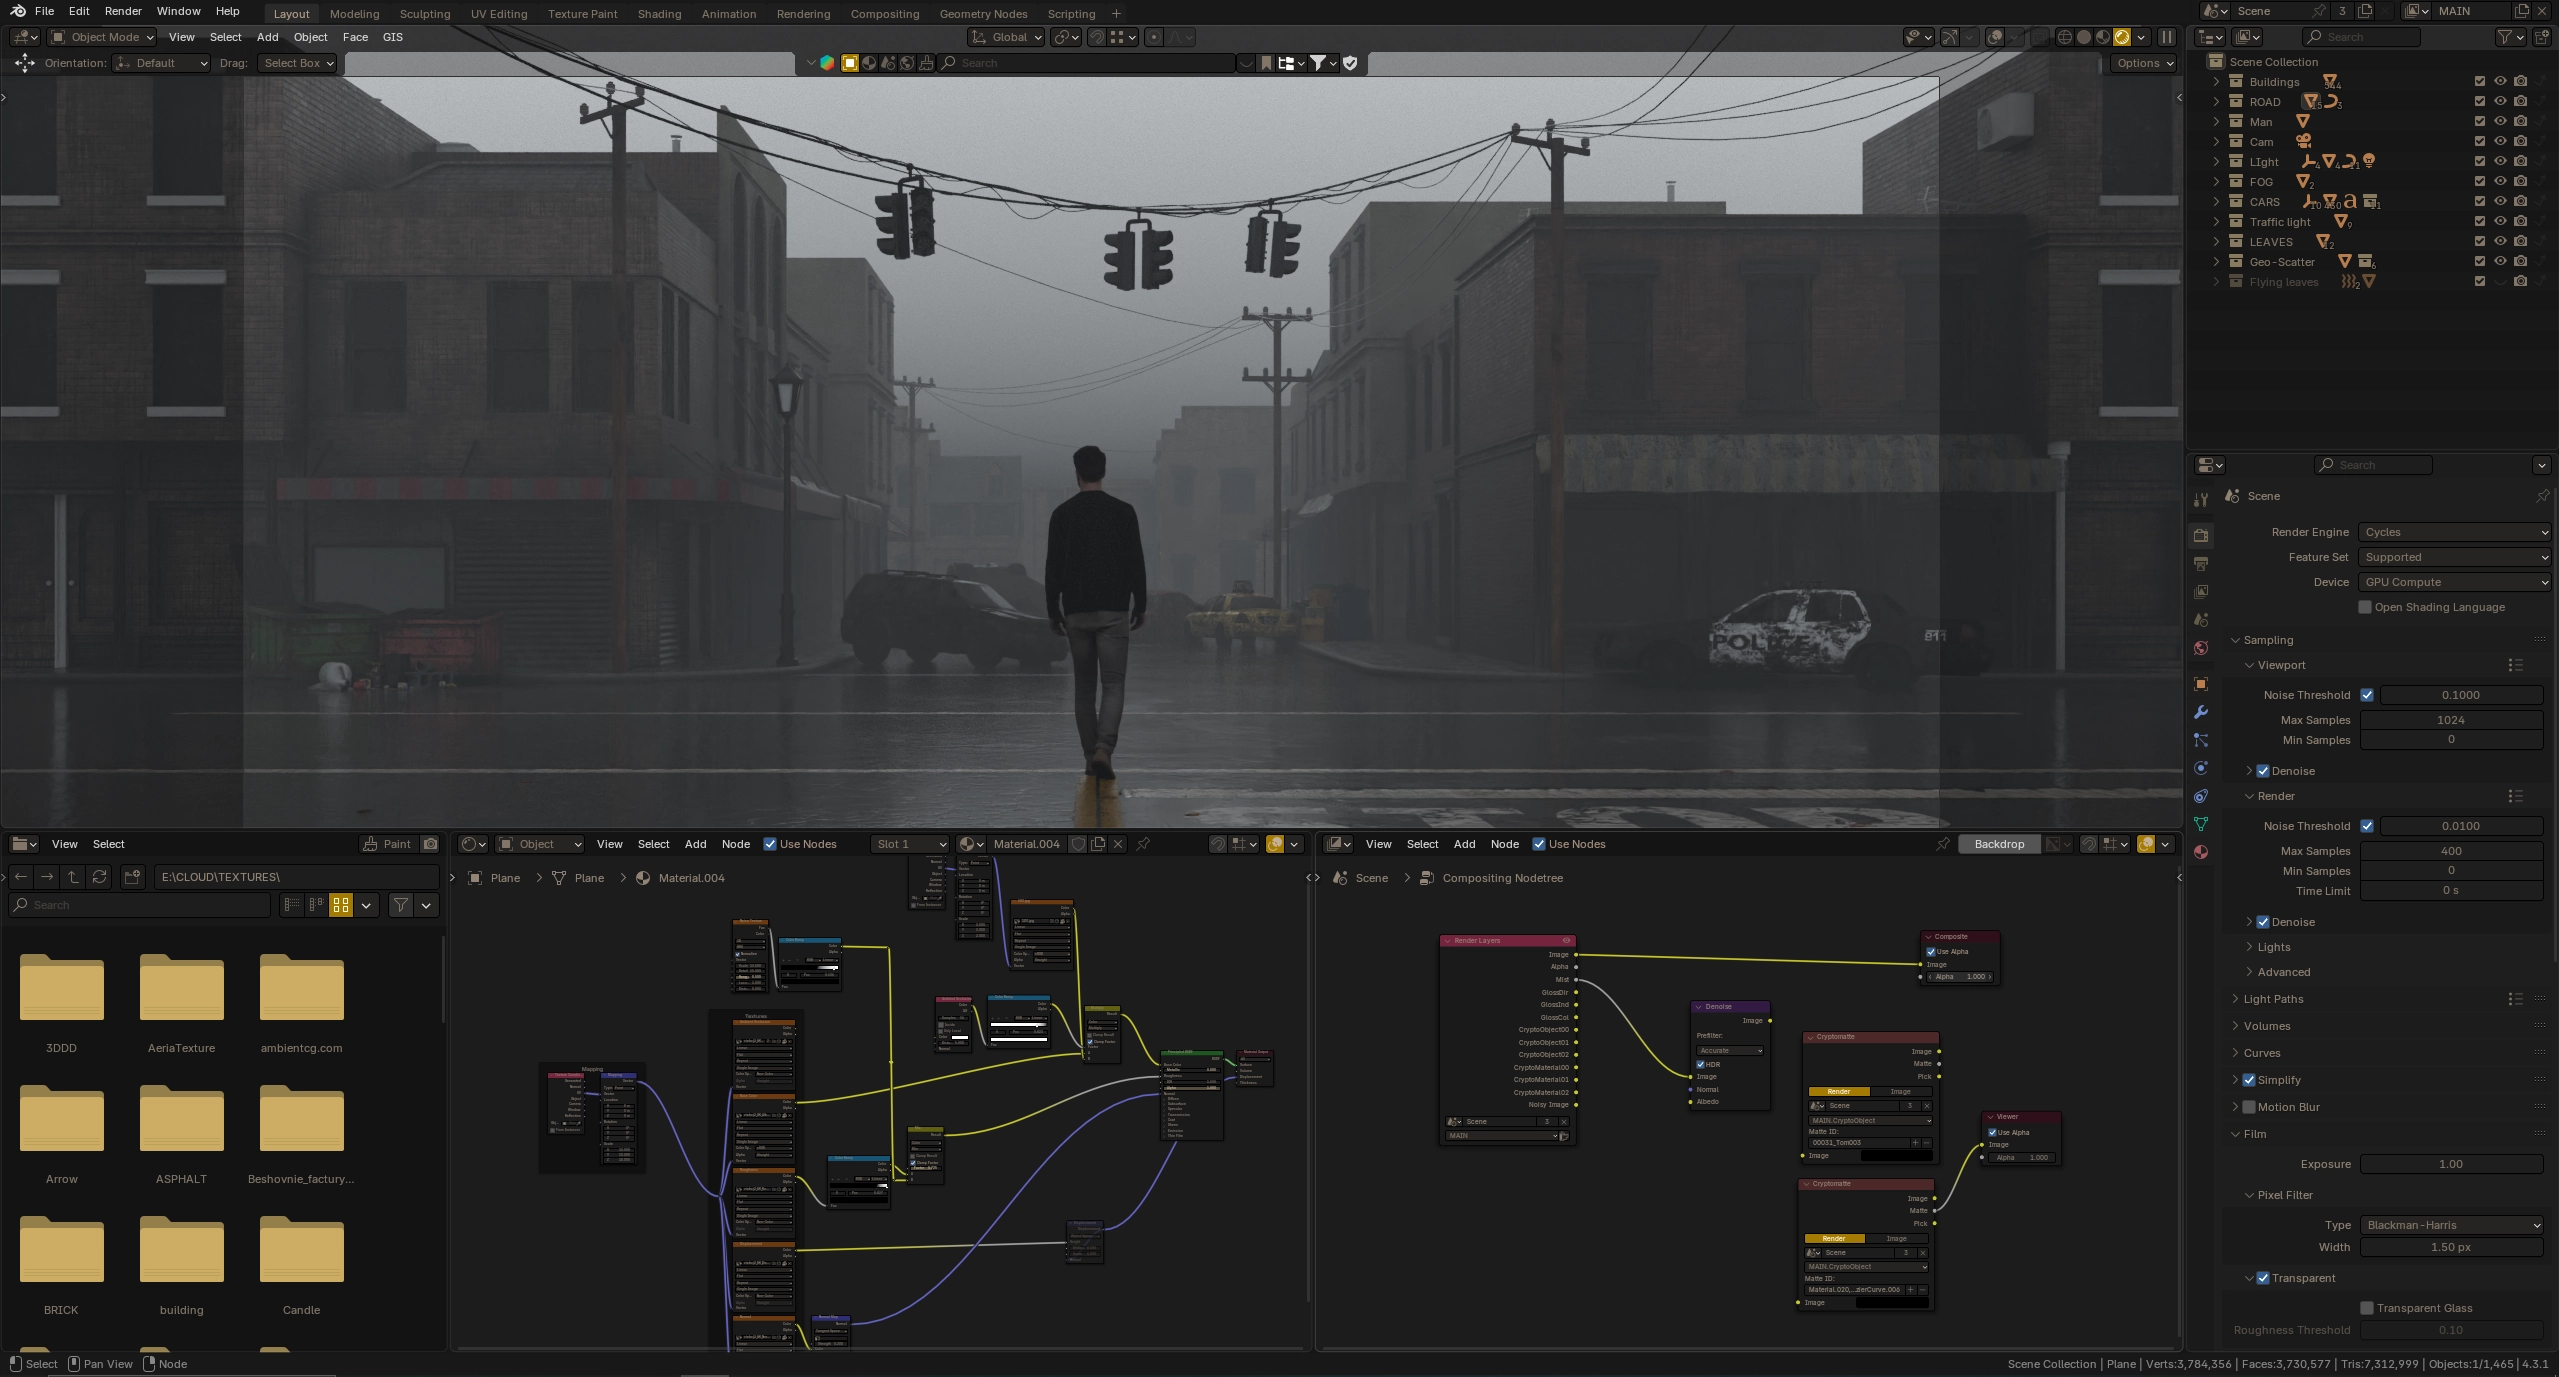Go to parent directory in file browser
2559x1377 pixels.
73,877
